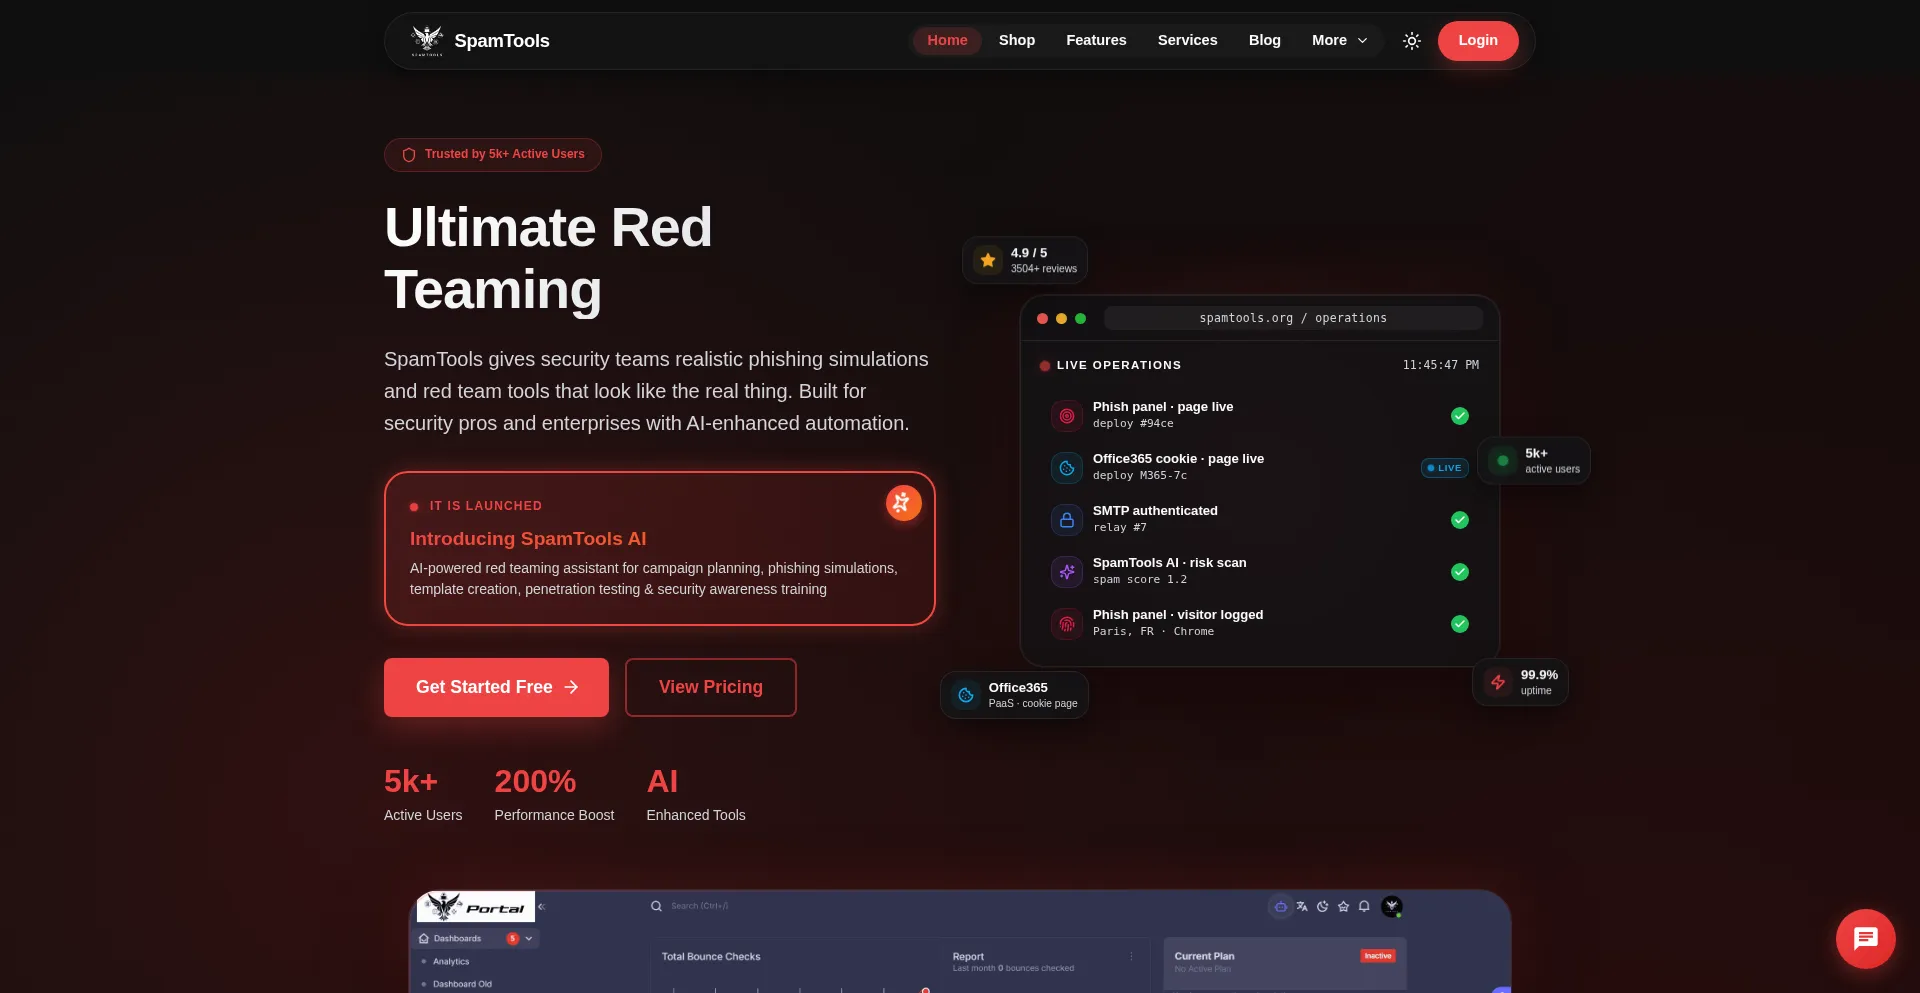The image size is (1920, 993).
Task: Click the Search (Ctrl+/) field in Portal
Action: [x=700, y=906]
